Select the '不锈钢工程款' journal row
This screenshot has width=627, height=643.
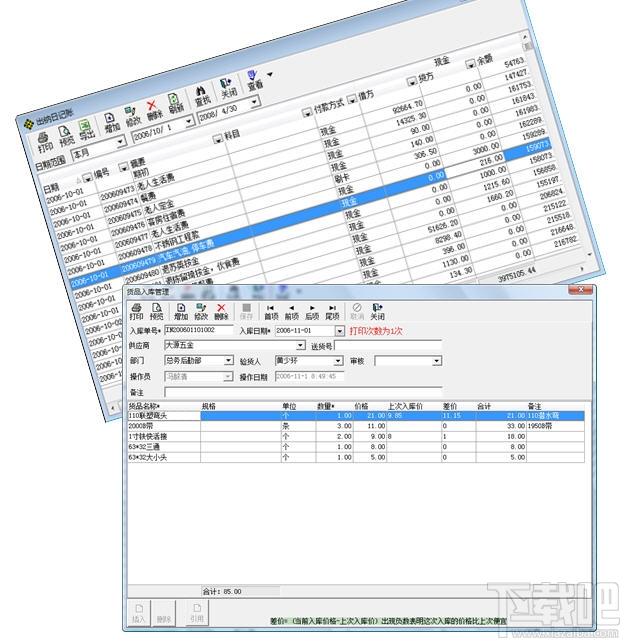(x=177, y=241)
